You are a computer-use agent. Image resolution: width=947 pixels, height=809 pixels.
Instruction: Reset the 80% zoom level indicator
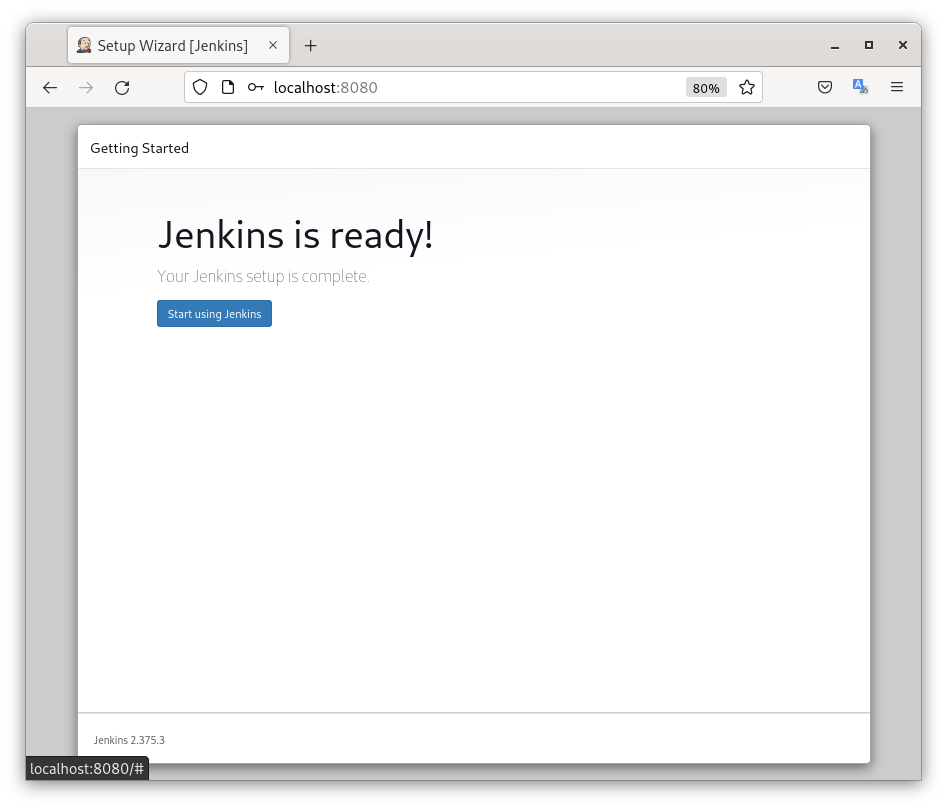[x=706, y=88]
